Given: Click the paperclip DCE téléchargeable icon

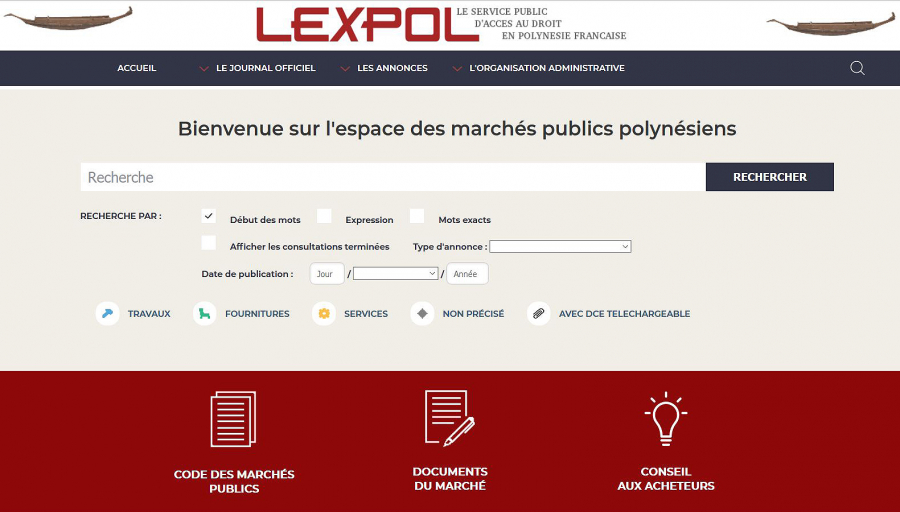Looking at the screenshot, I should point(538,313).
